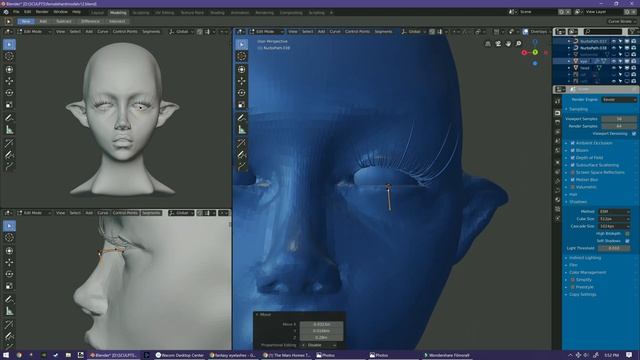The width and height of the screenshot is (640, 360).
Task: Adjust the Light Threshold slider
Action: (614, 248)
